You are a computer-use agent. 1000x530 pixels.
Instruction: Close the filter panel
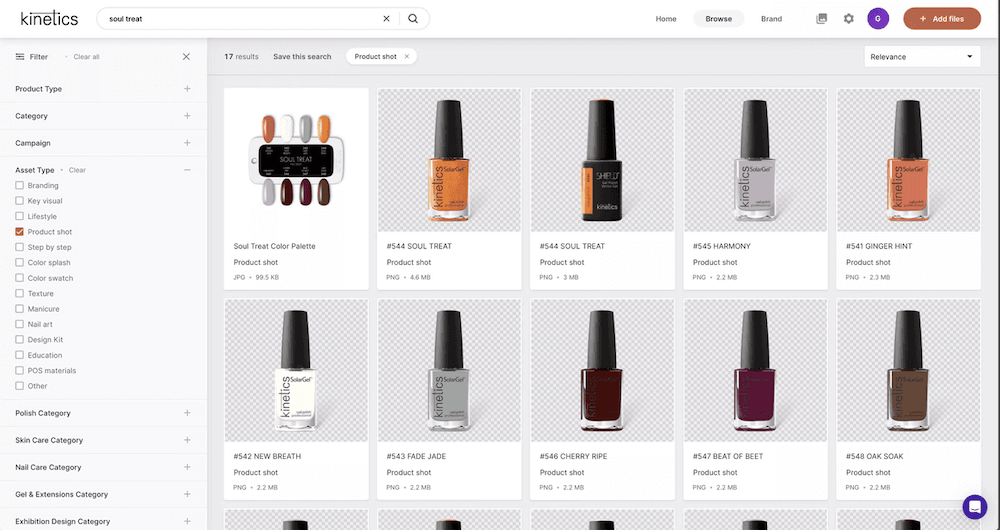click(186, 57)
